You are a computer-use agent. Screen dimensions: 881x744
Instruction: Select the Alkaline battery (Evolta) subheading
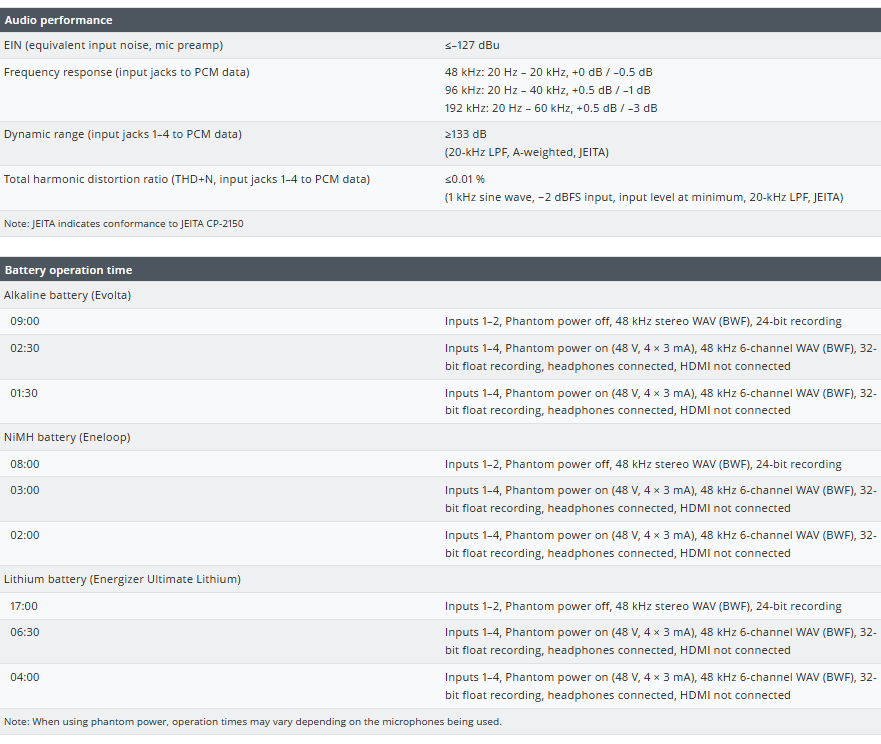[67, 295]
